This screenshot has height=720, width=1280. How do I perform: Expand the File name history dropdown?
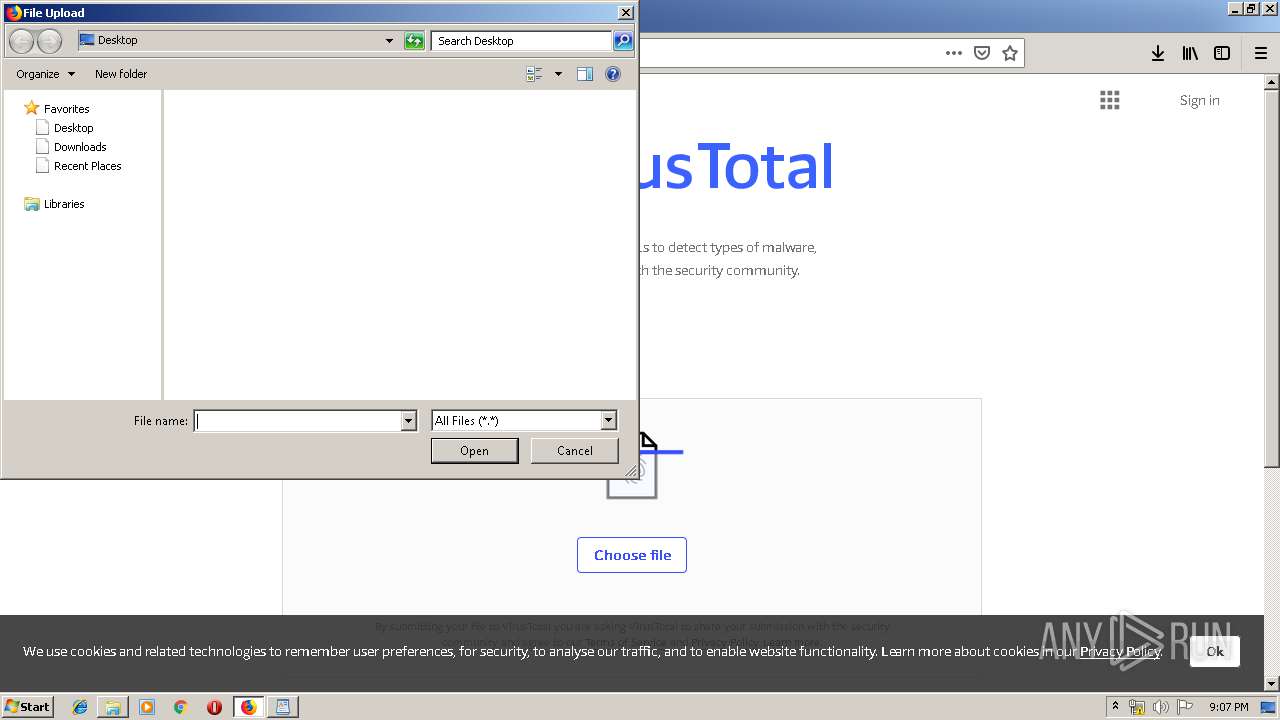coord(408,421)
